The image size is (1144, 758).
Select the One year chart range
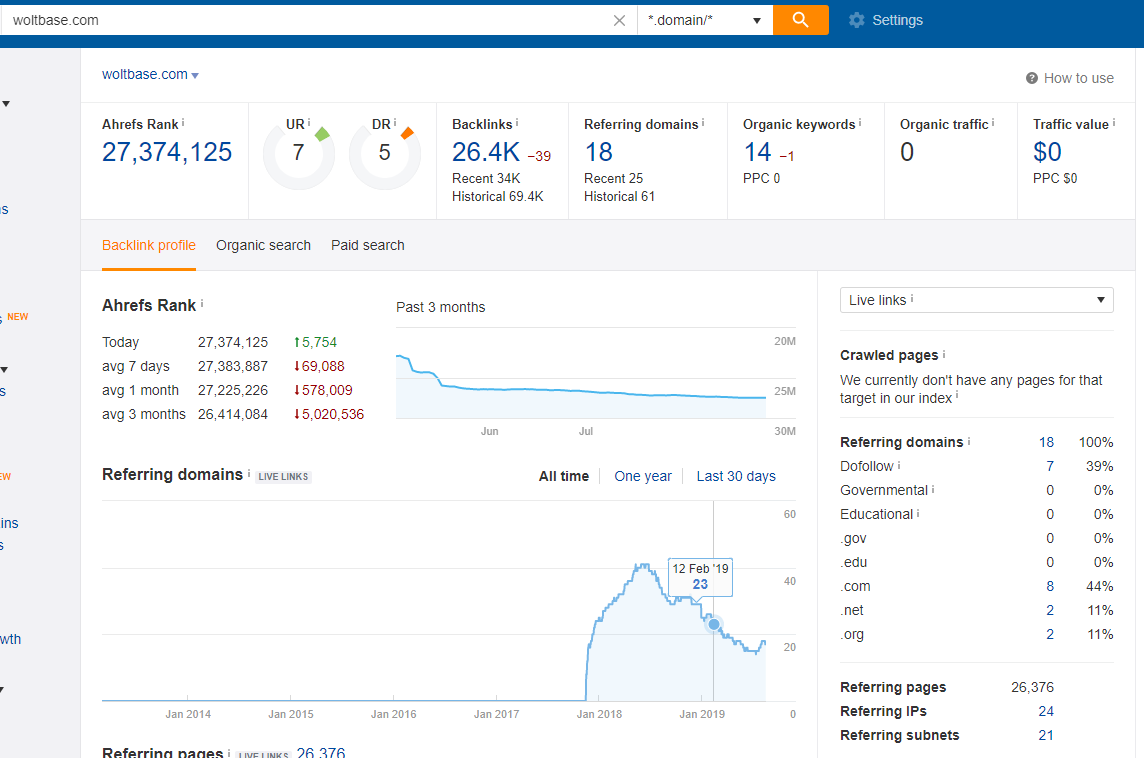tap(643, 476)
